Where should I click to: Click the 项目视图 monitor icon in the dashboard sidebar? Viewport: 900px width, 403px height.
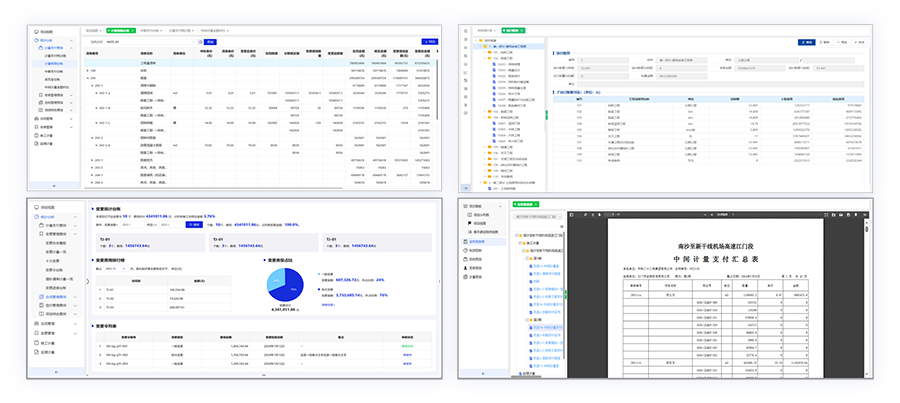click(37, 207)
